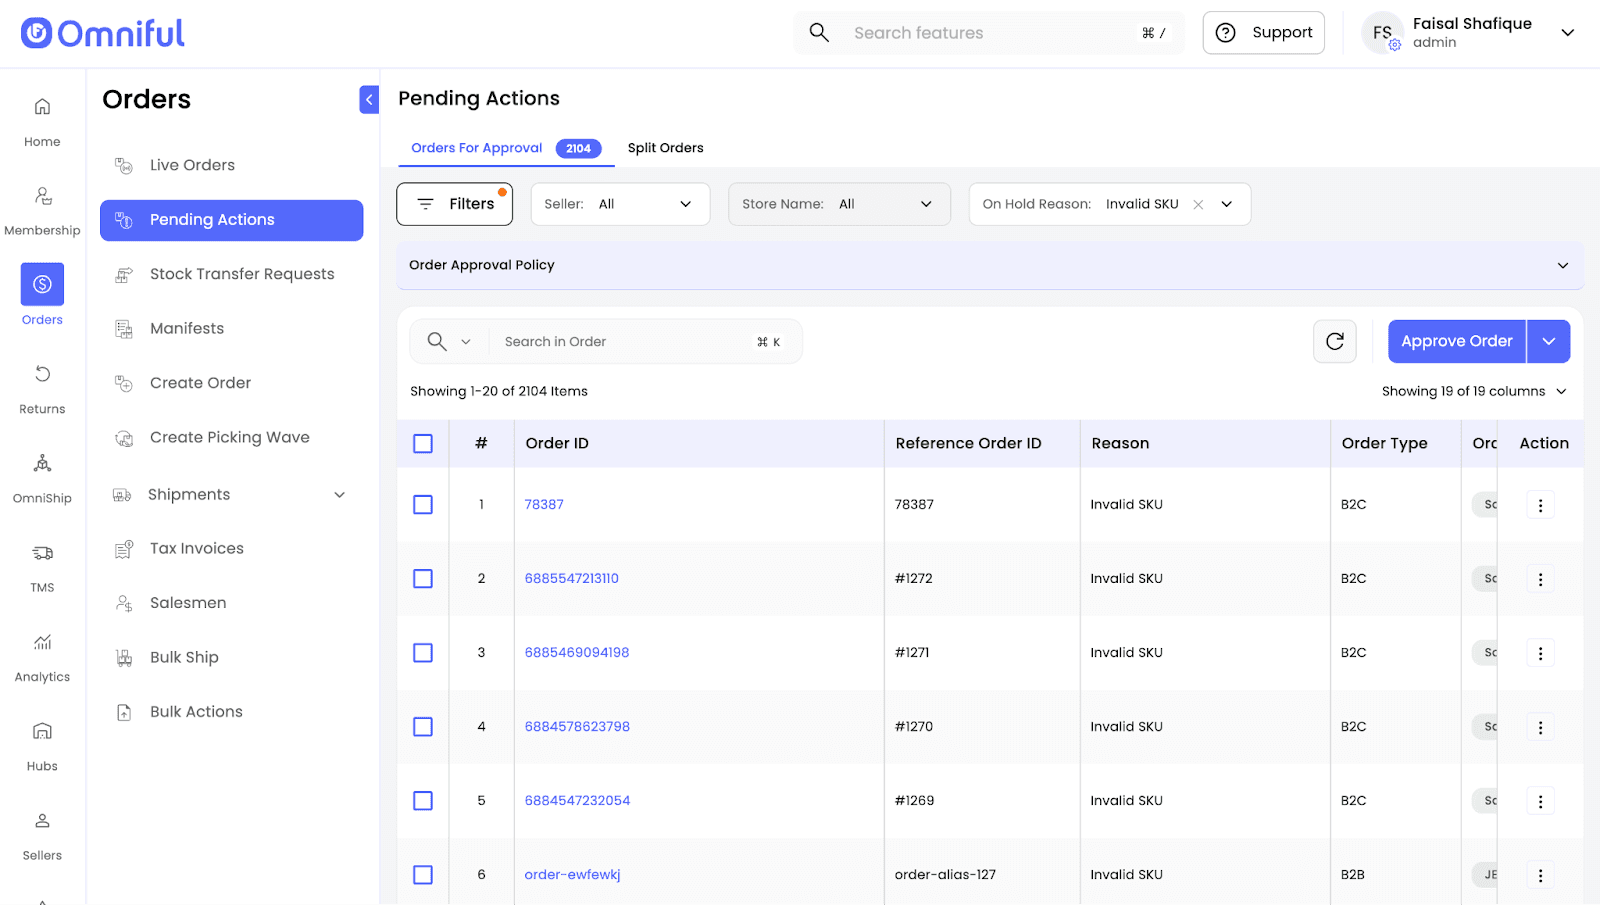Click the refresh icon above the table
1600x905 pixels.
[1334, 342]
